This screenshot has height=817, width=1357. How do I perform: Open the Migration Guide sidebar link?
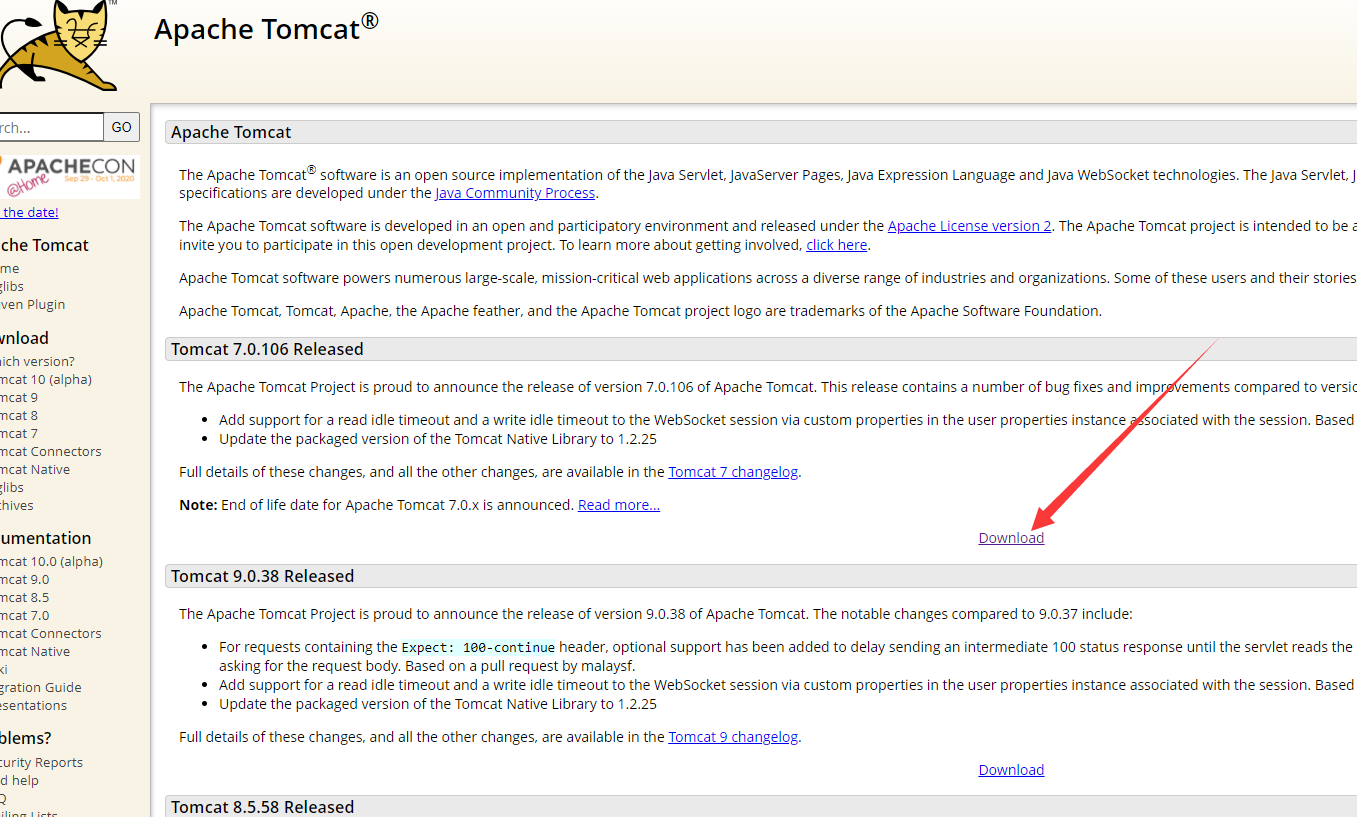(41, 687)
